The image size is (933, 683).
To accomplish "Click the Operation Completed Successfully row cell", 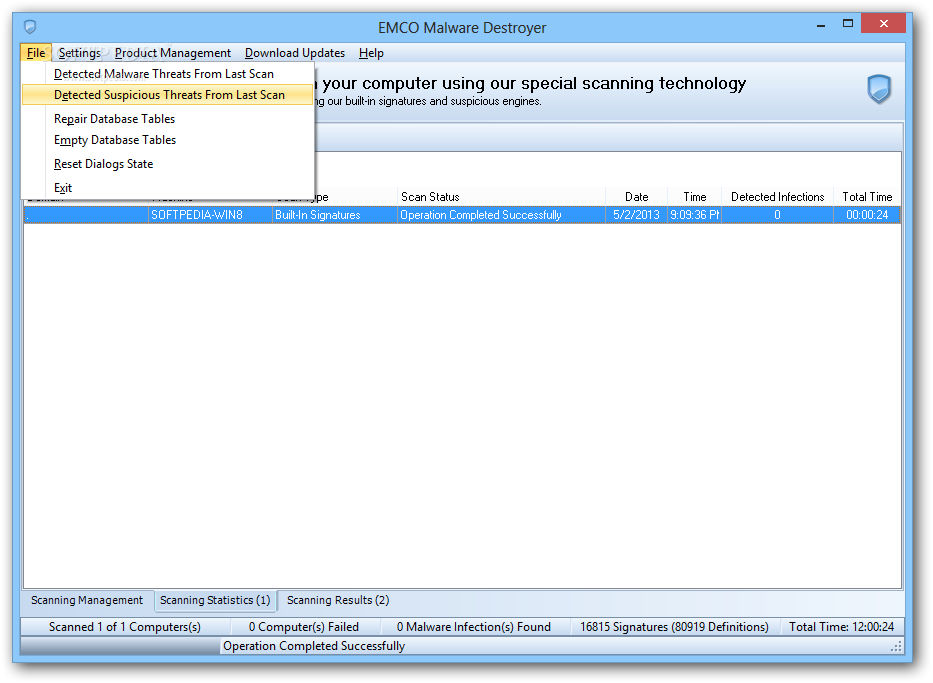I will [501, 215].
